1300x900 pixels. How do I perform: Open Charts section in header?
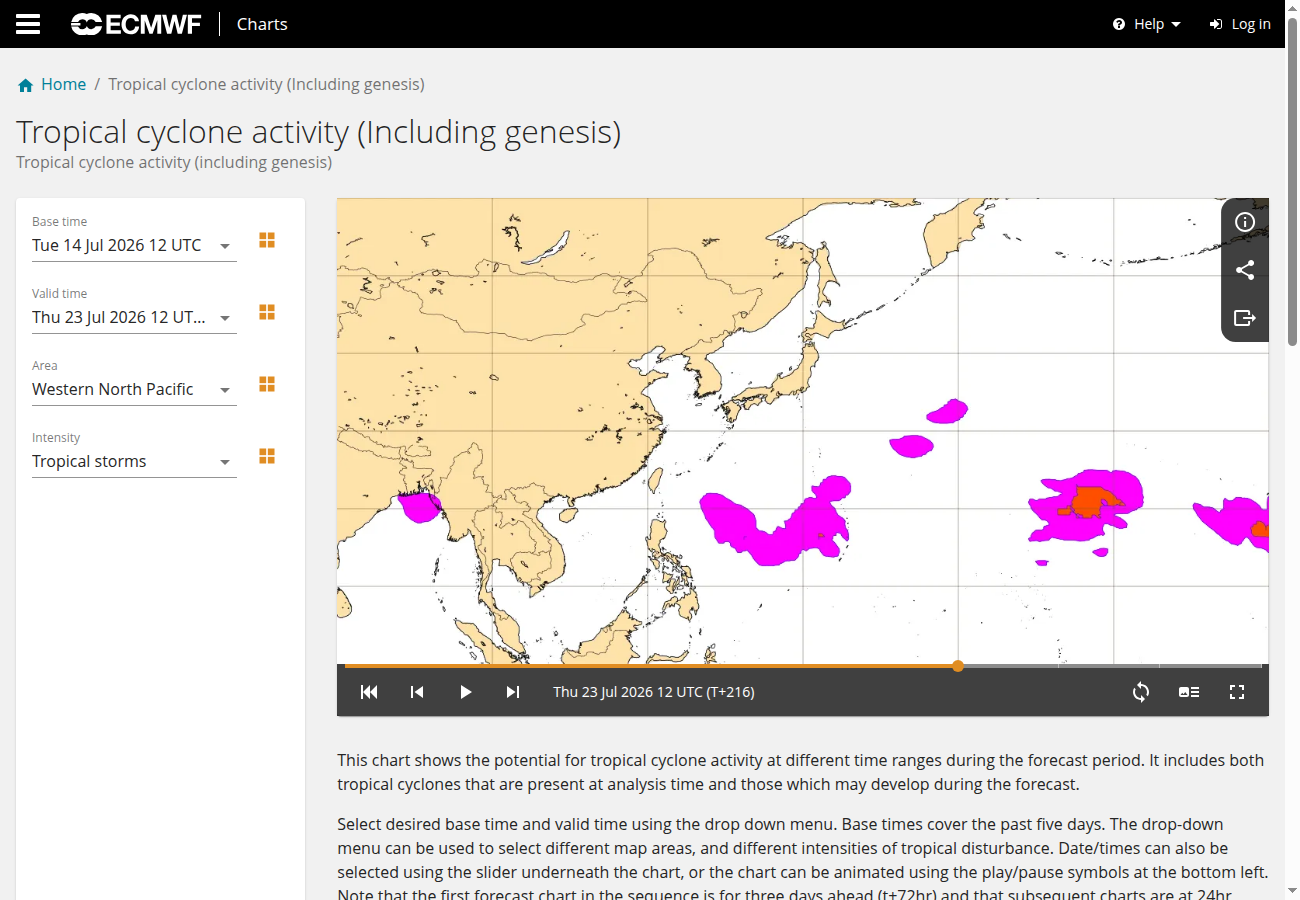(x=262, y=24)
